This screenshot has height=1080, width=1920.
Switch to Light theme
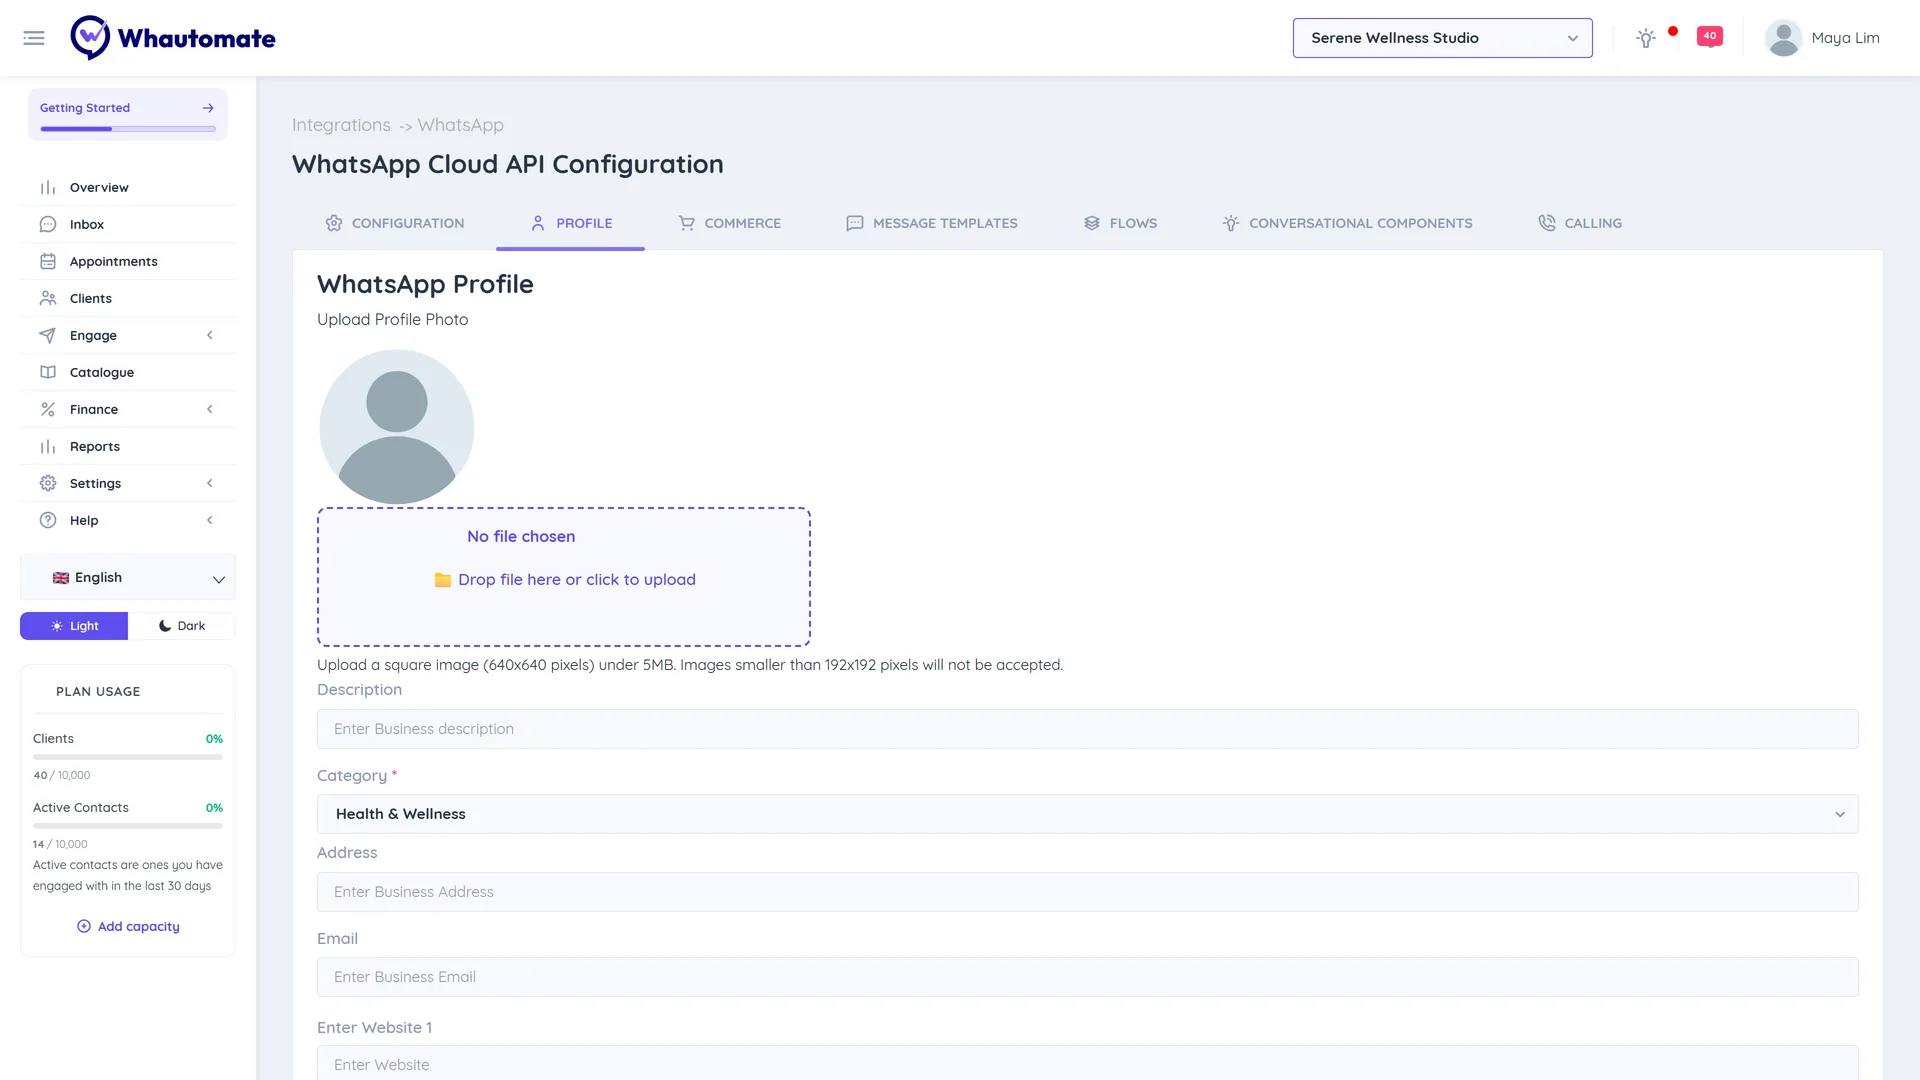(x=74, y=626)
